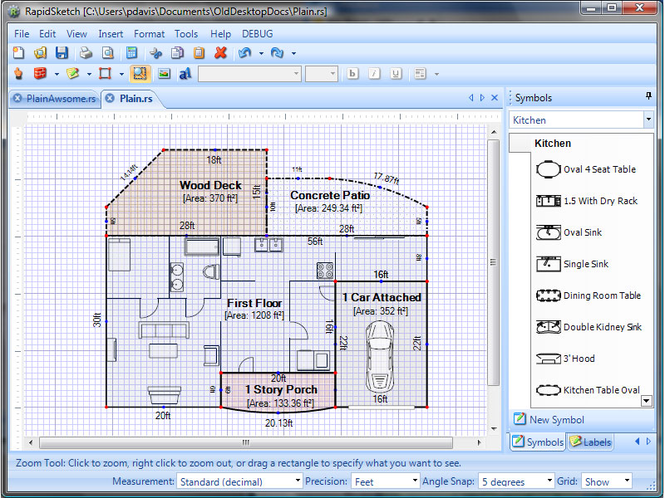665x498 pixels.
Task: Click the Undo arrow icon
Action: coord(244,53)
